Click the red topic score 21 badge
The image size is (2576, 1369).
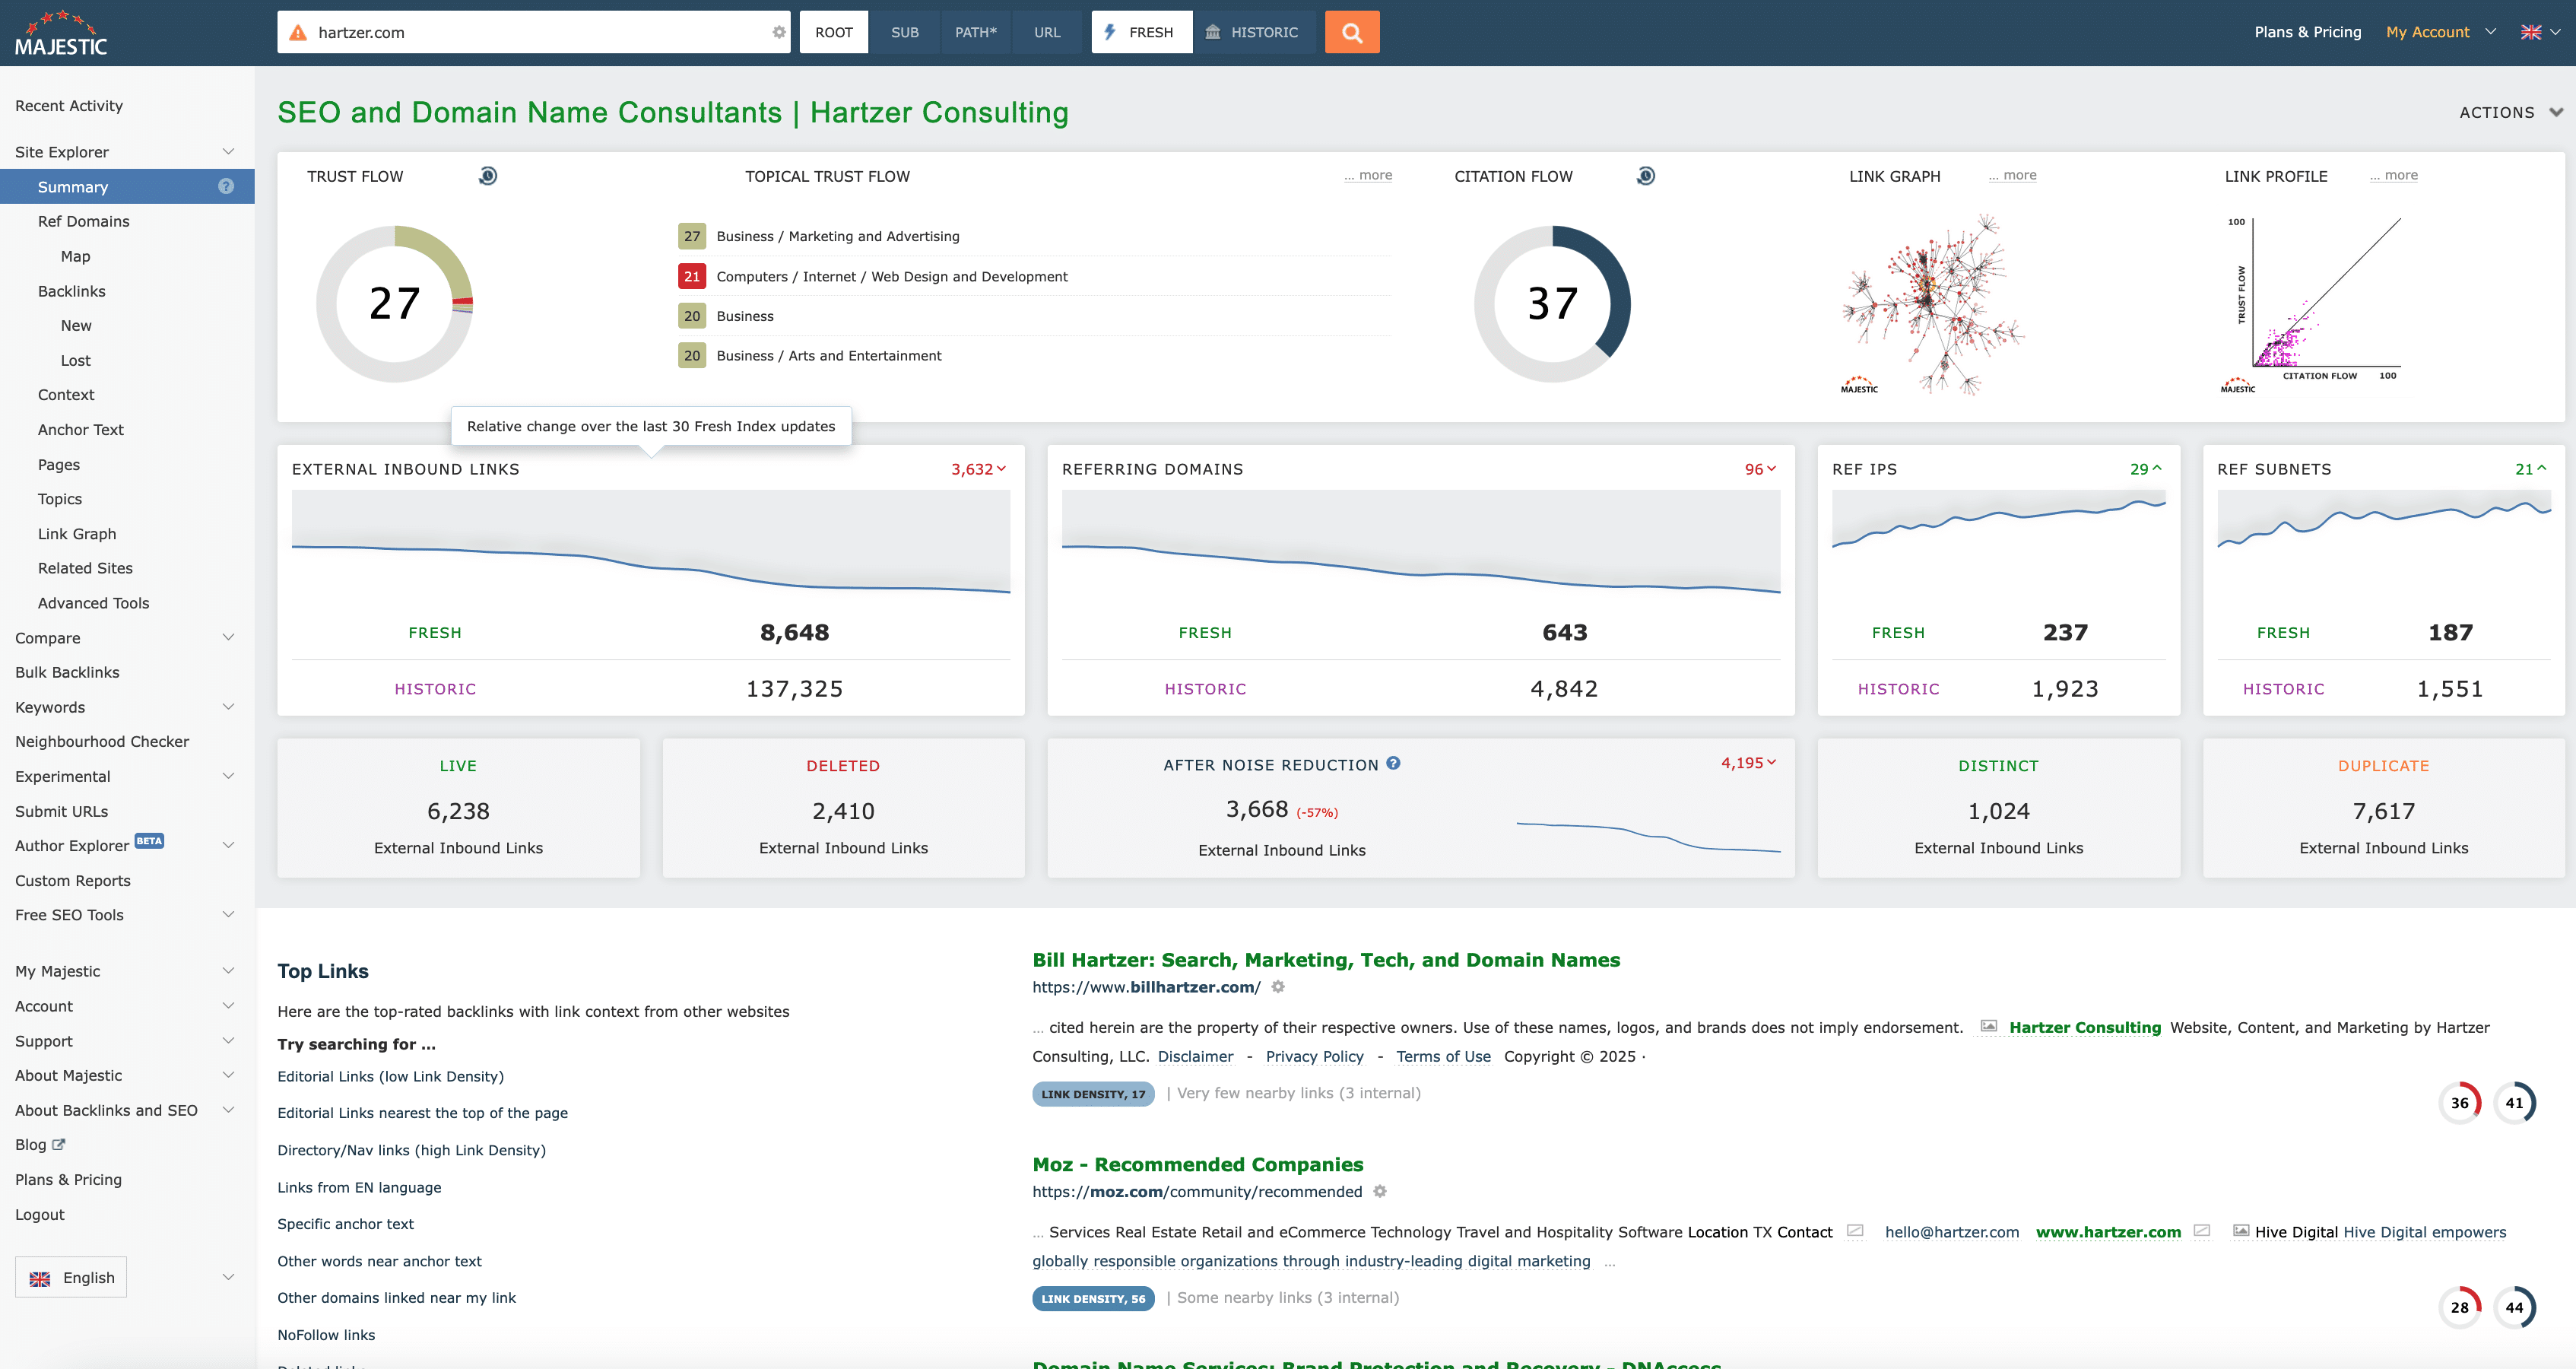[x=692, y=276]
